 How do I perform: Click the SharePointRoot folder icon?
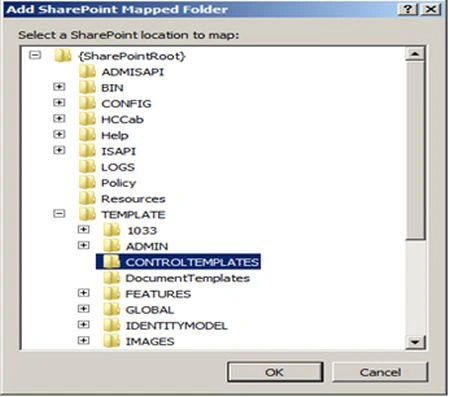(63, 55)
